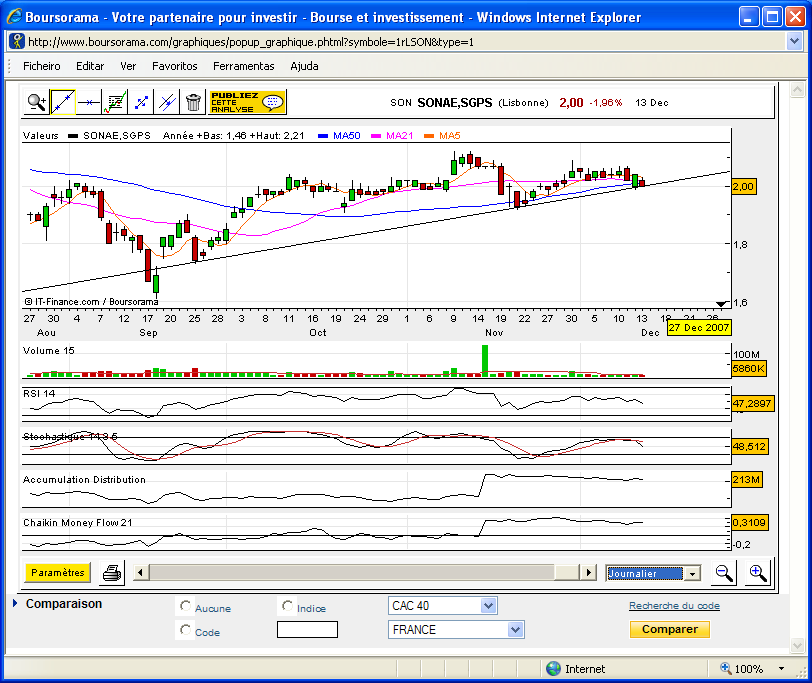Image resolution: width=812 pixels, height=683 pixels.
Task: Select the zoom magnifier tool in chart toolbar
Action: coord(37,102)
